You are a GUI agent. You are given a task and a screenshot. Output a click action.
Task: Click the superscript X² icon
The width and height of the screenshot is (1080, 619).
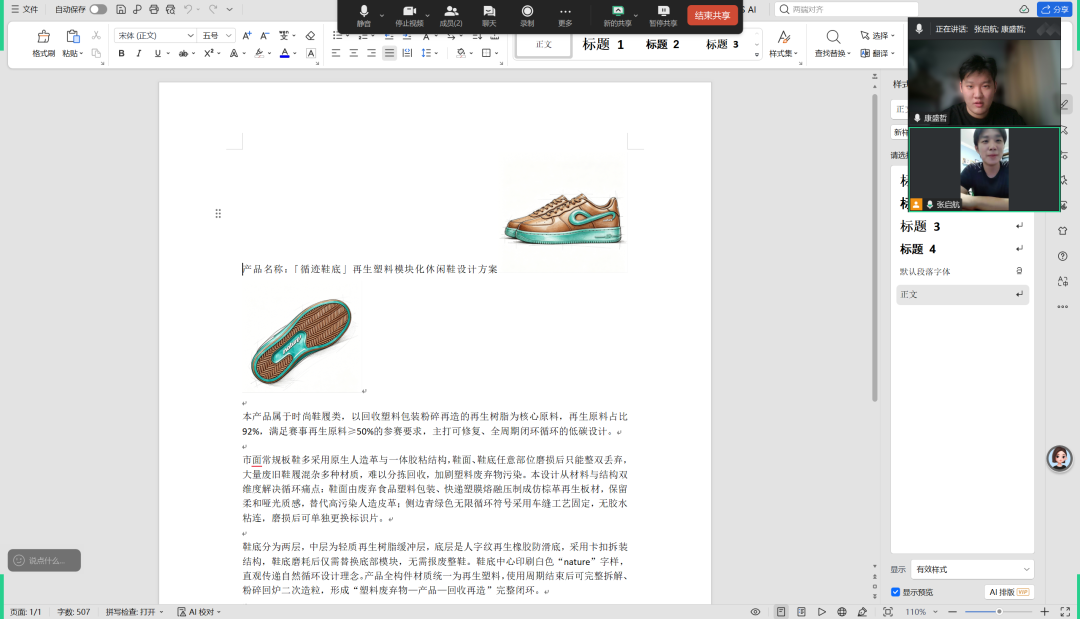pos(208,53)
